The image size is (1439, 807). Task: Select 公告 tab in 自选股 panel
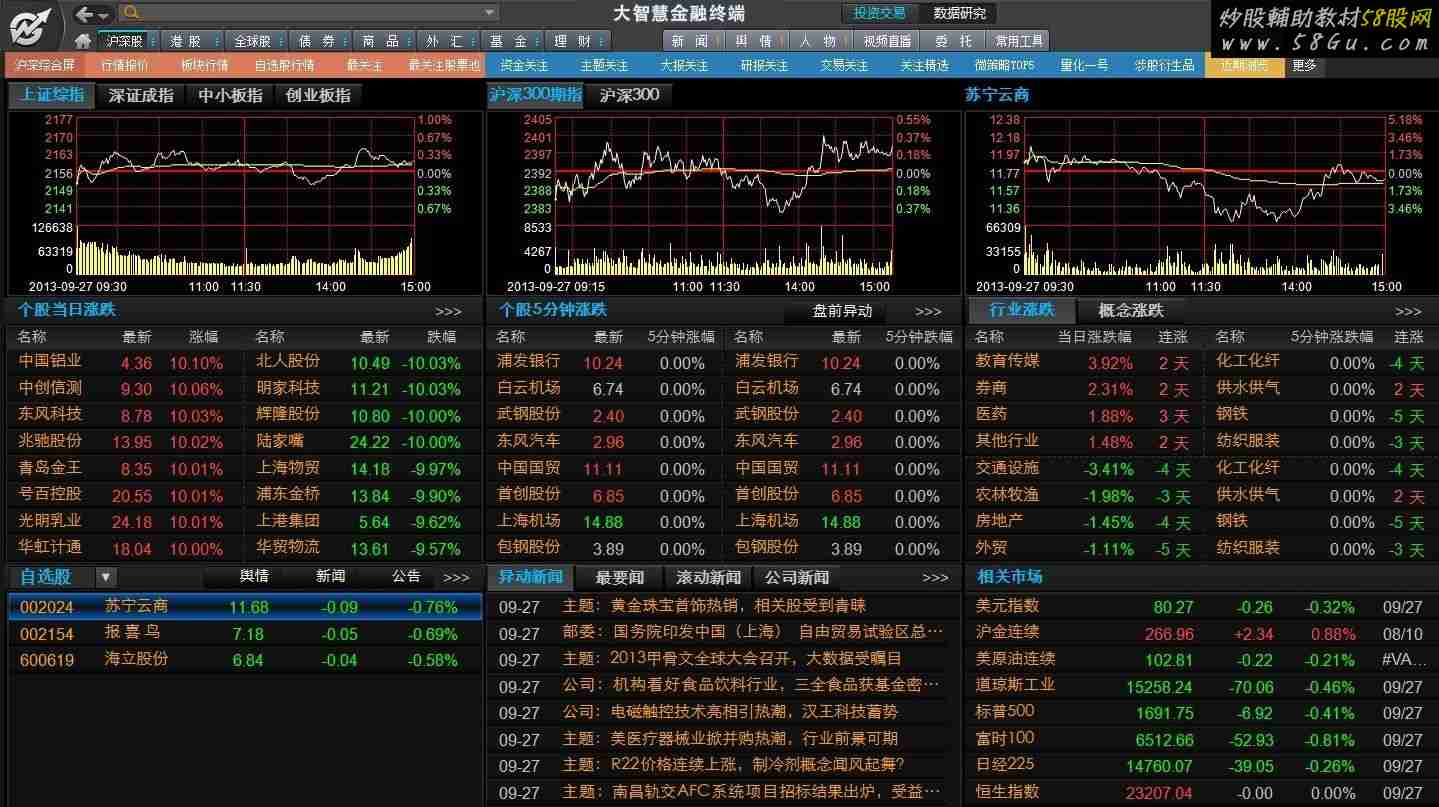(x=406, y=576)
